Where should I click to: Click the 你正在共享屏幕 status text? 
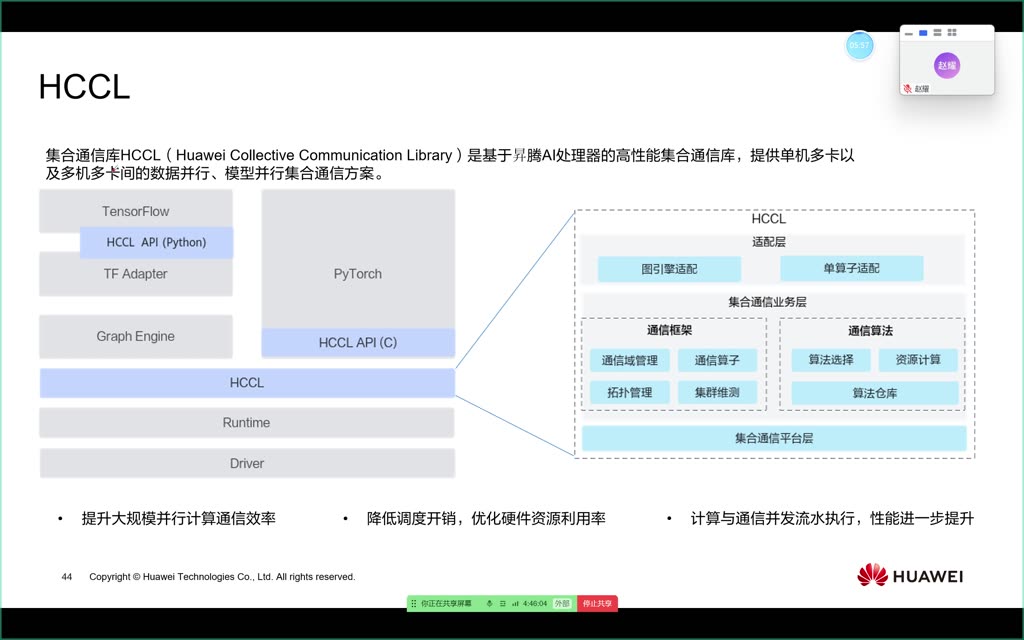pos(445,603)
